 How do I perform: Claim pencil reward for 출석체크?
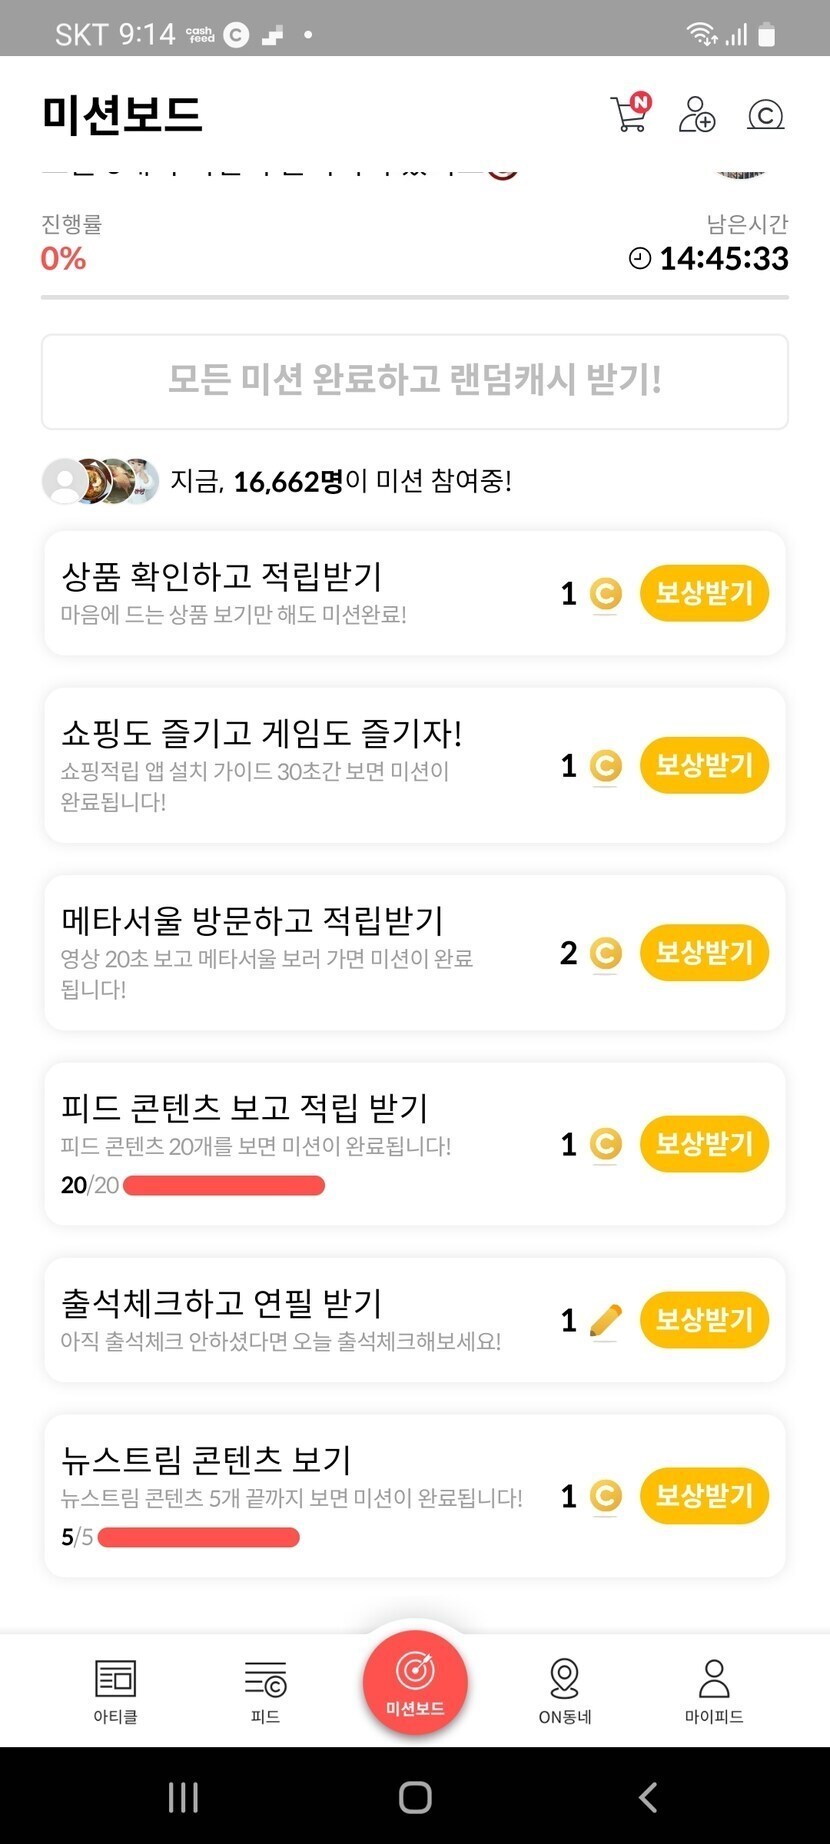tap(704, 1320)
